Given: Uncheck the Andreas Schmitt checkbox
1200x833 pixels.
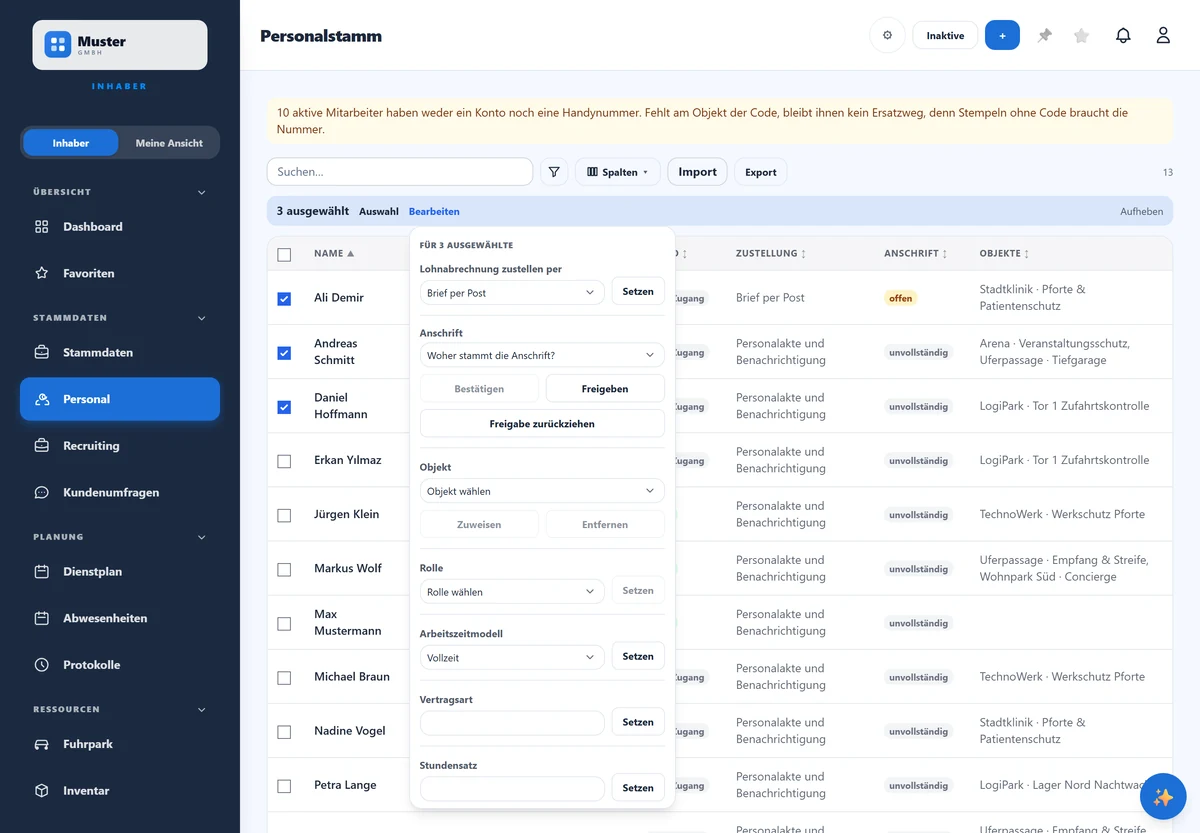Looking at the screenshot, I should tap(284, 352).
